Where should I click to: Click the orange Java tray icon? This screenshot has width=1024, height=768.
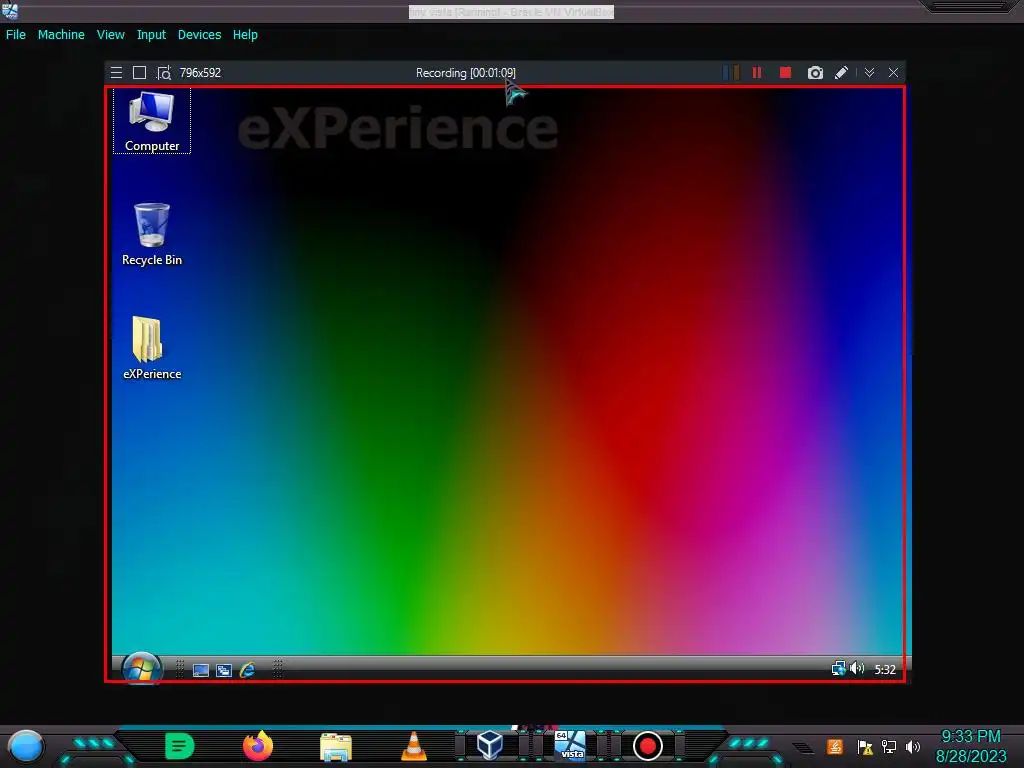point(835,746)
